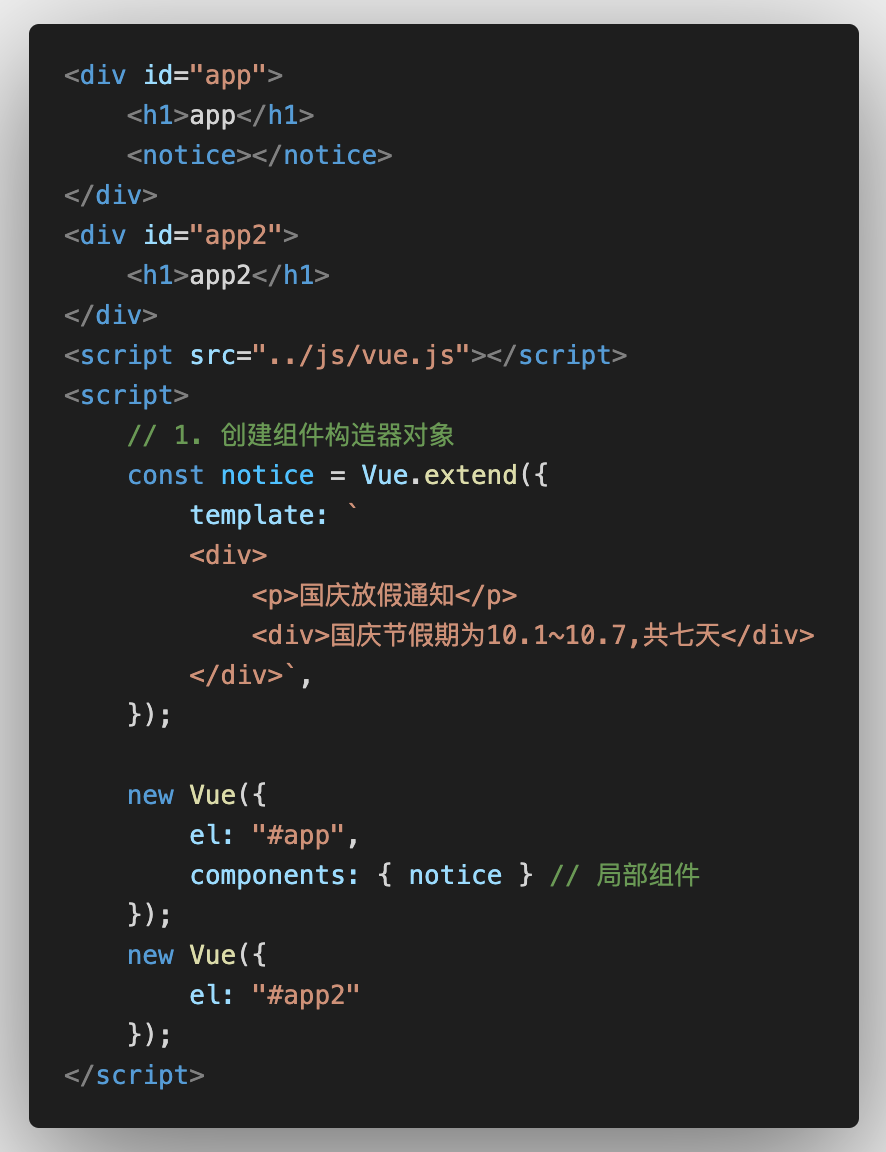Viewport: 886px width, 1152px height.
Task: Click the 局部组件 local component comment
Action: click(624, 876)
